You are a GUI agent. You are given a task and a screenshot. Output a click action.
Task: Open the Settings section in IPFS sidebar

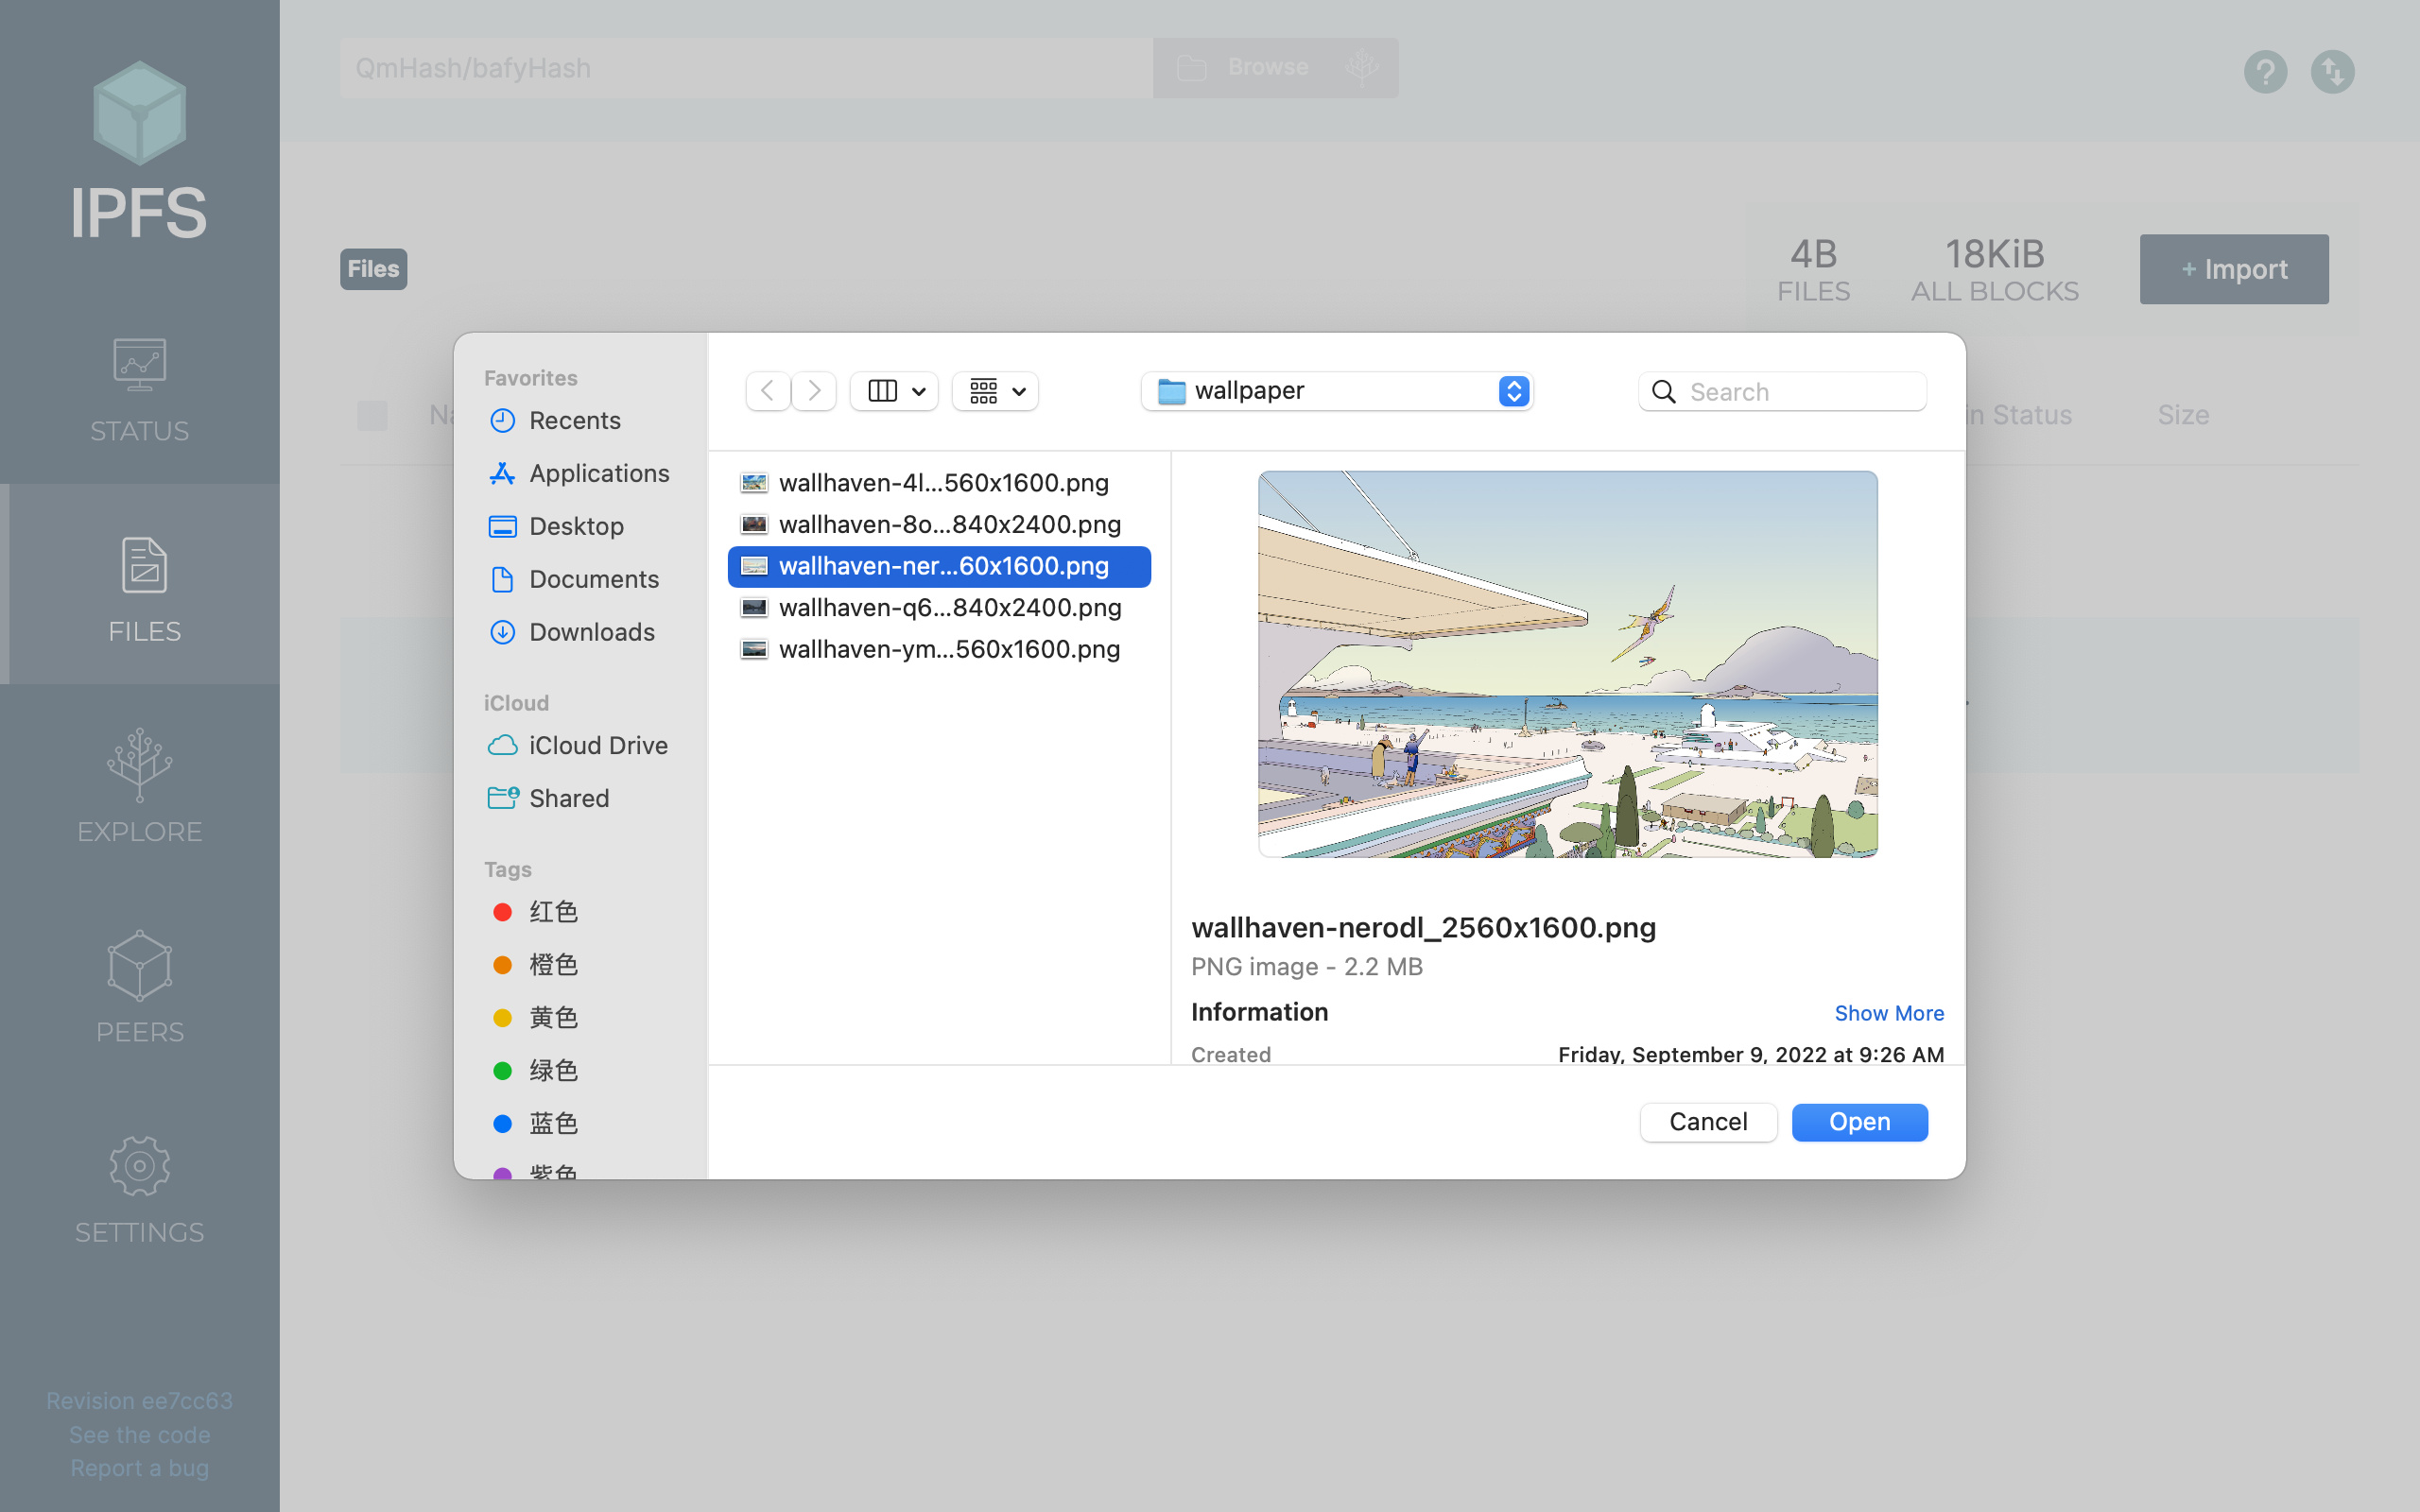pos(140,1190)
